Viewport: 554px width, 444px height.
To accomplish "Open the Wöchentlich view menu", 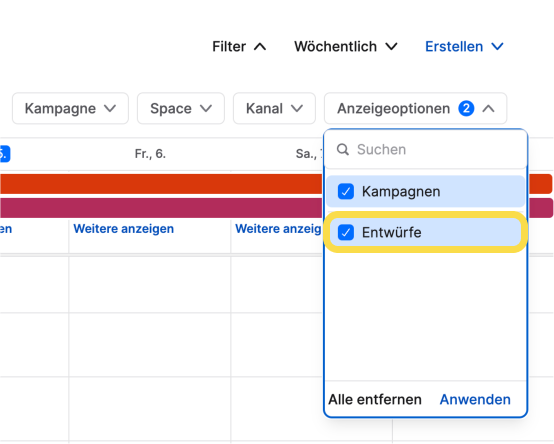I will (x=346, y=47).
